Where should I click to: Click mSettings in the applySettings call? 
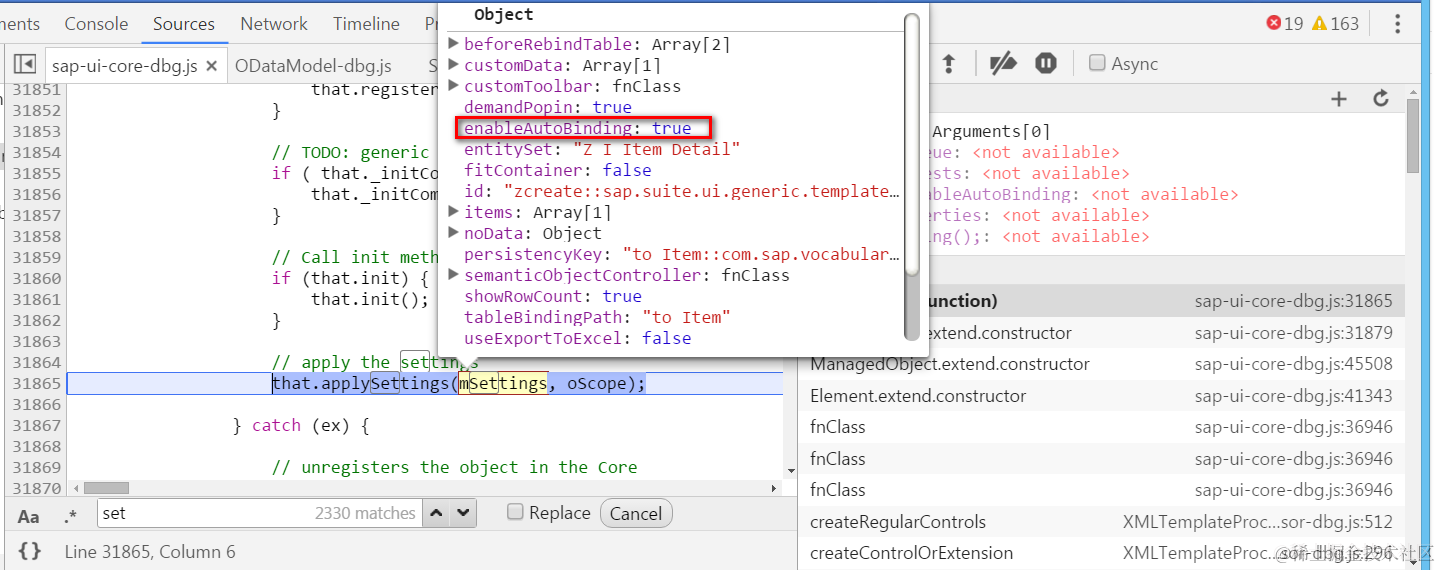[503, 383]
